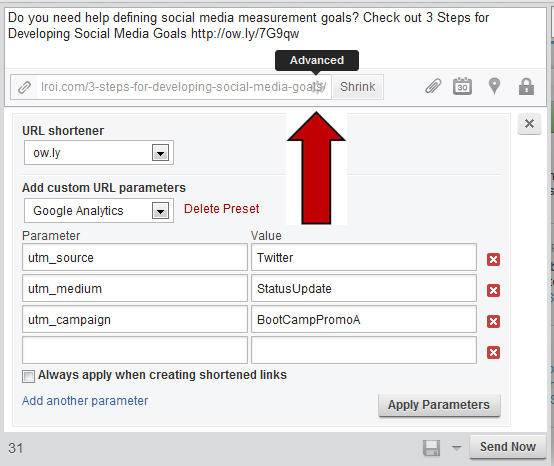
Task: Open the scheduling calendar icon
Action: click(x=462, y=86)
